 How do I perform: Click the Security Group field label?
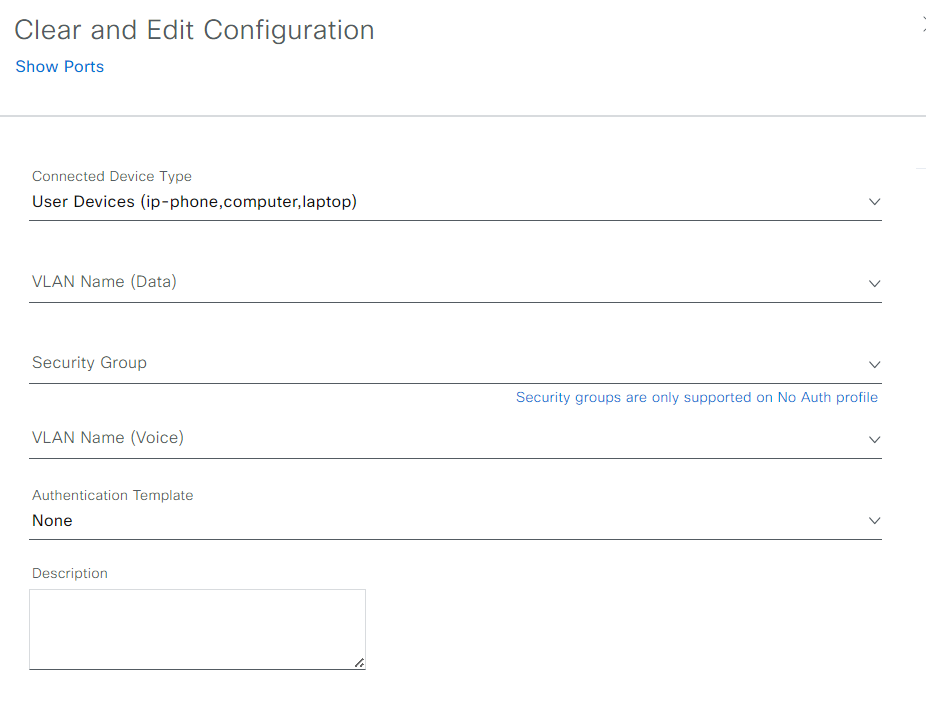click(x=89, y=362)
